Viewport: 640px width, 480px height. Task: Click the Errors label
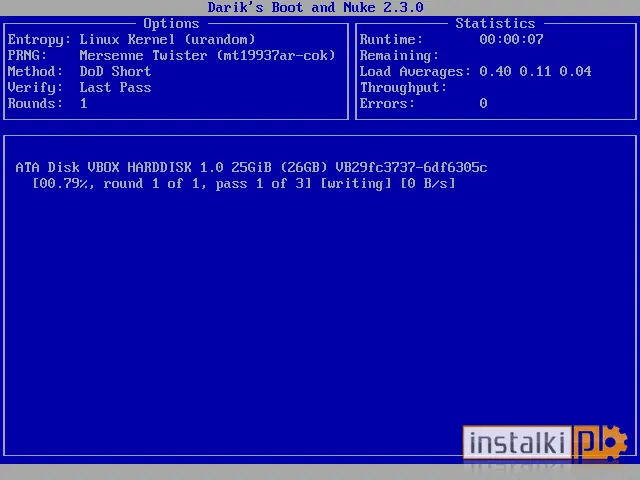point(387,103)
